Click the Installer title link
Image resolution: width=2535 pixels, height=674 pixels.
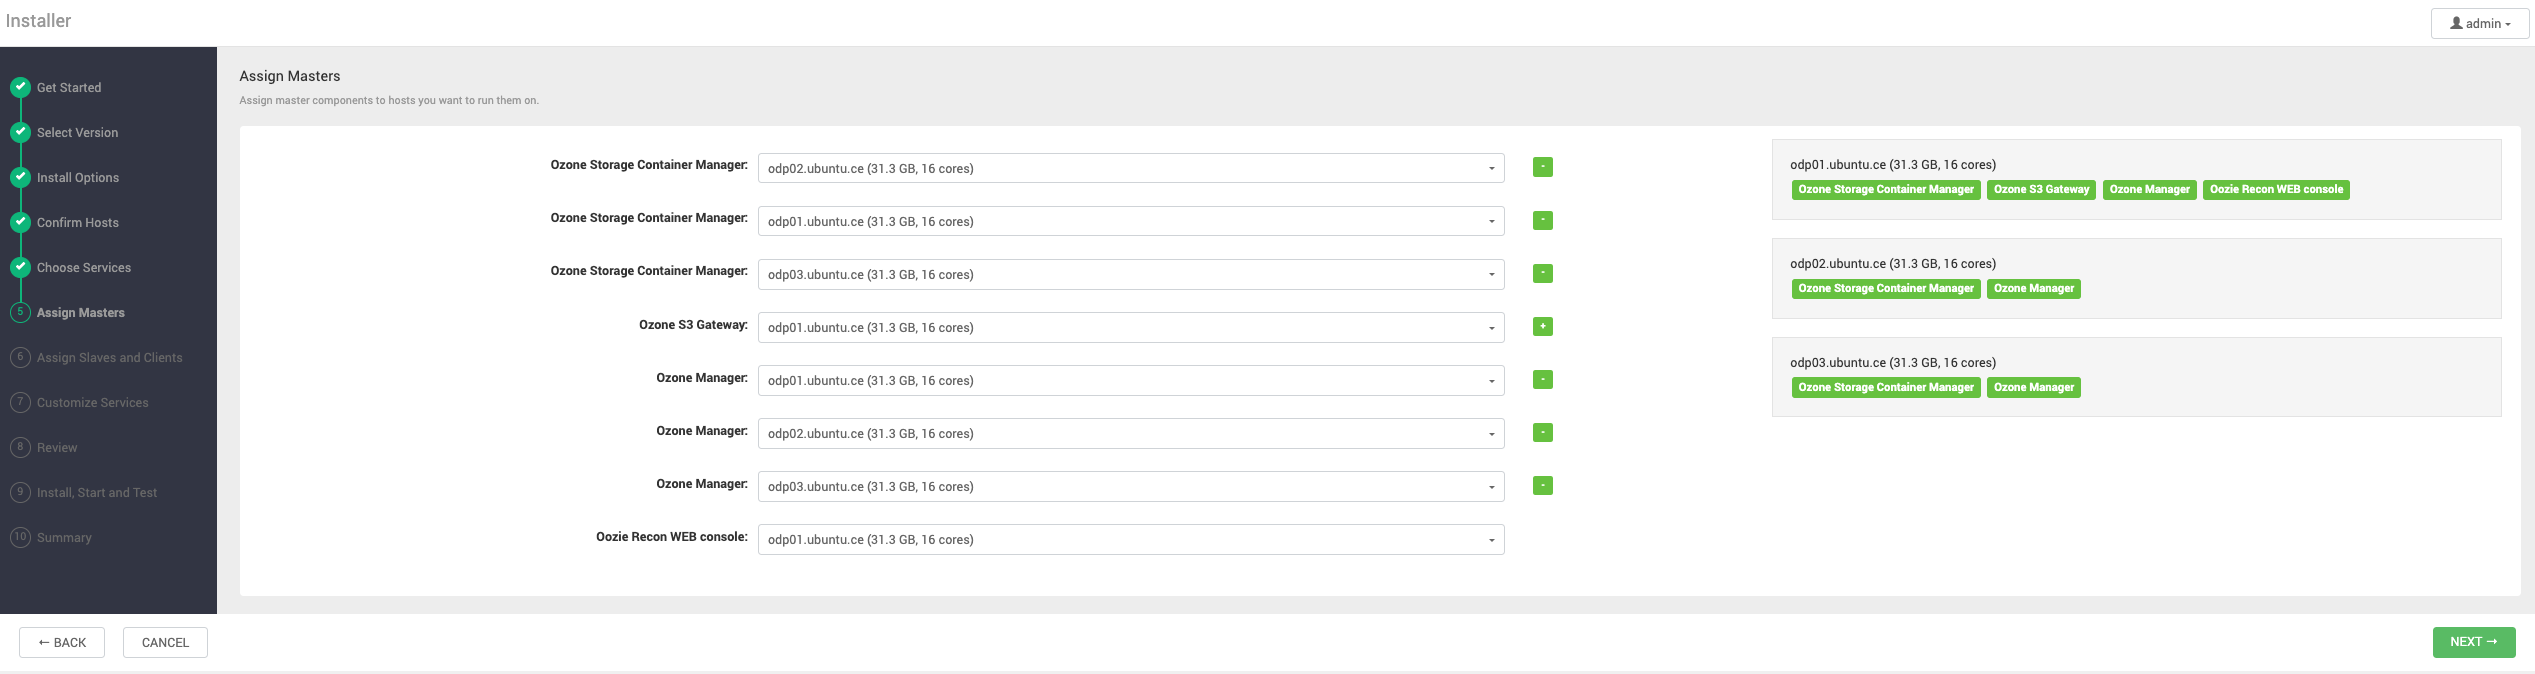[x=38, y=21]
